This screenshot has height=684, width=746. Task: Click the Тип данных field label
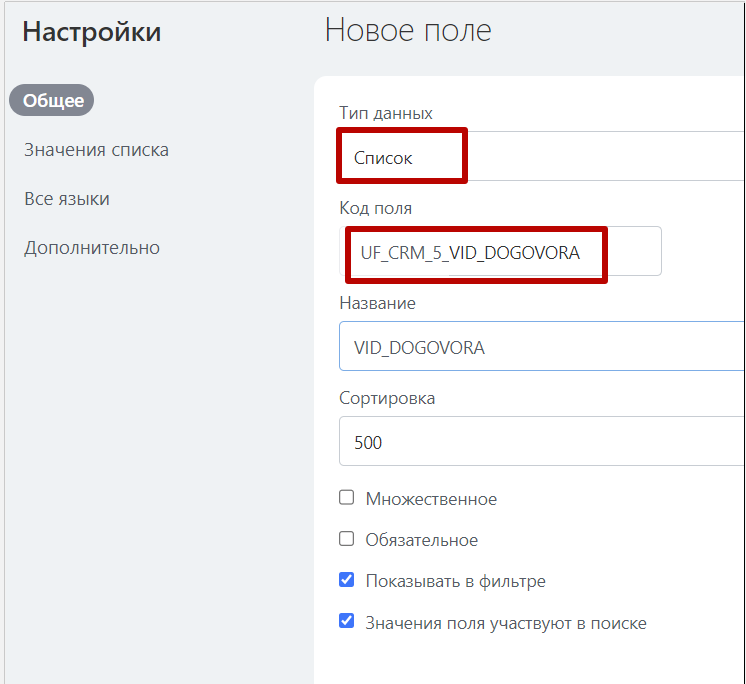[386, 113]
